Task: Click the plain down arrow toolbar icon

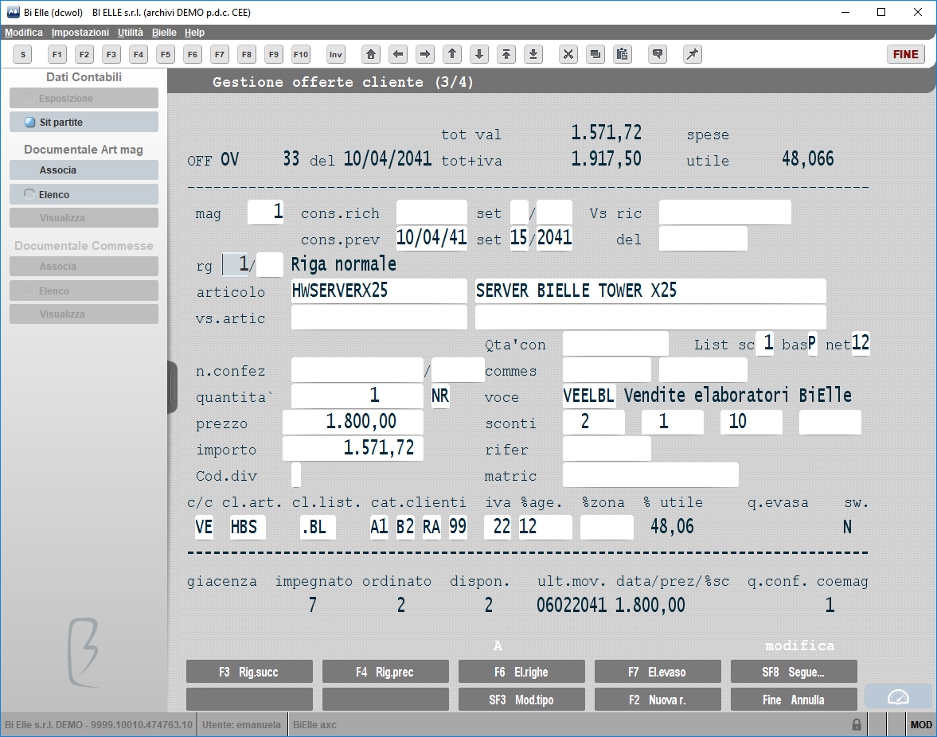Action: pos(479,54)
